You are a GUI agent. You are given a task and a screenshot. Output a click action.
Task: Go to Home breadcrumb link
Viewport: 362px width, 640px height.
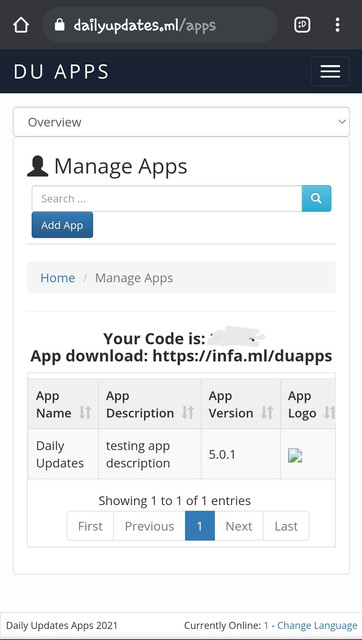[x=58, y=278]
